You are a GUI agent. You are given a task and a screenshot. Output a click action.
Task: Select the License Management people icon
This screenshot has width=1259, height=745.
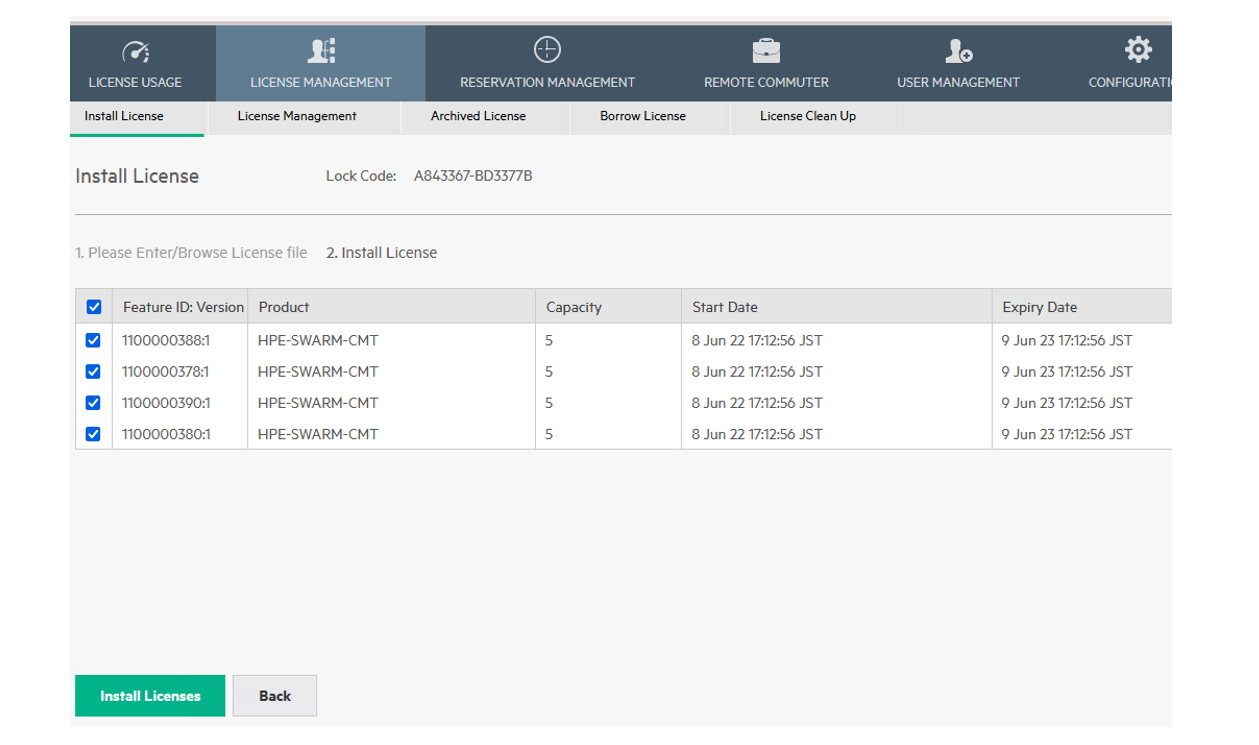point(320,51)
